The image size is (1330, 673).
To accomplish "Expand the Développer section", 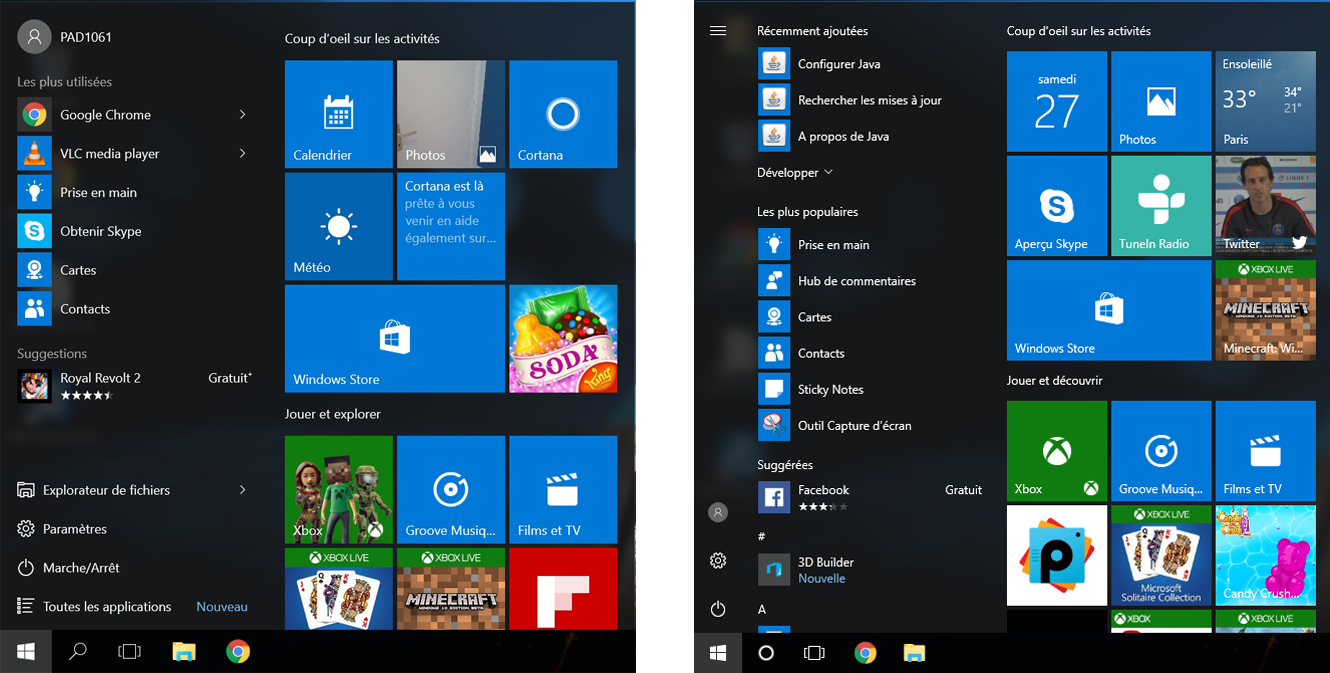I will (795, 172).
